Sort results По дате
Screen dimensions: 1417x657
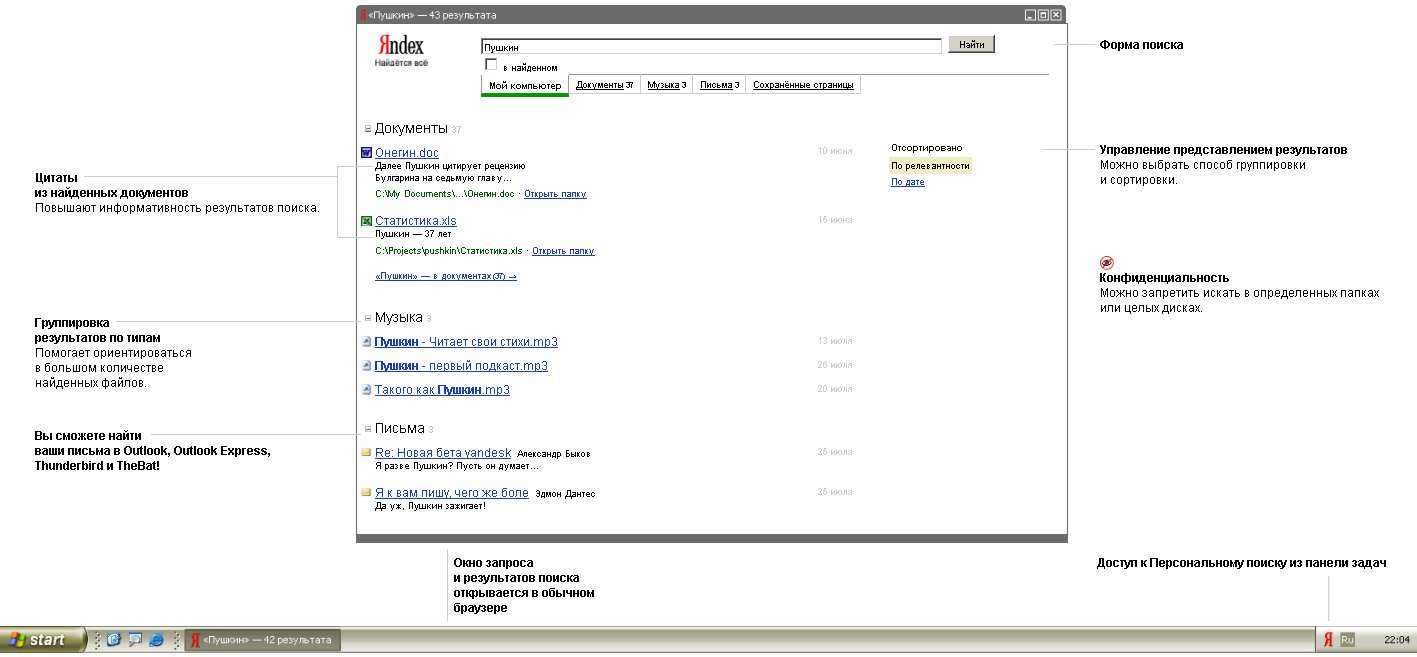[908, 182]
